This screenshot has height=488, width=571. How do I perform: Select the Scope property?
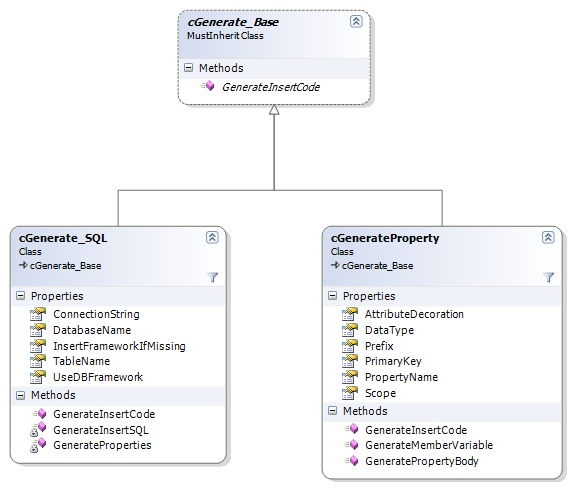click(380, 393)
